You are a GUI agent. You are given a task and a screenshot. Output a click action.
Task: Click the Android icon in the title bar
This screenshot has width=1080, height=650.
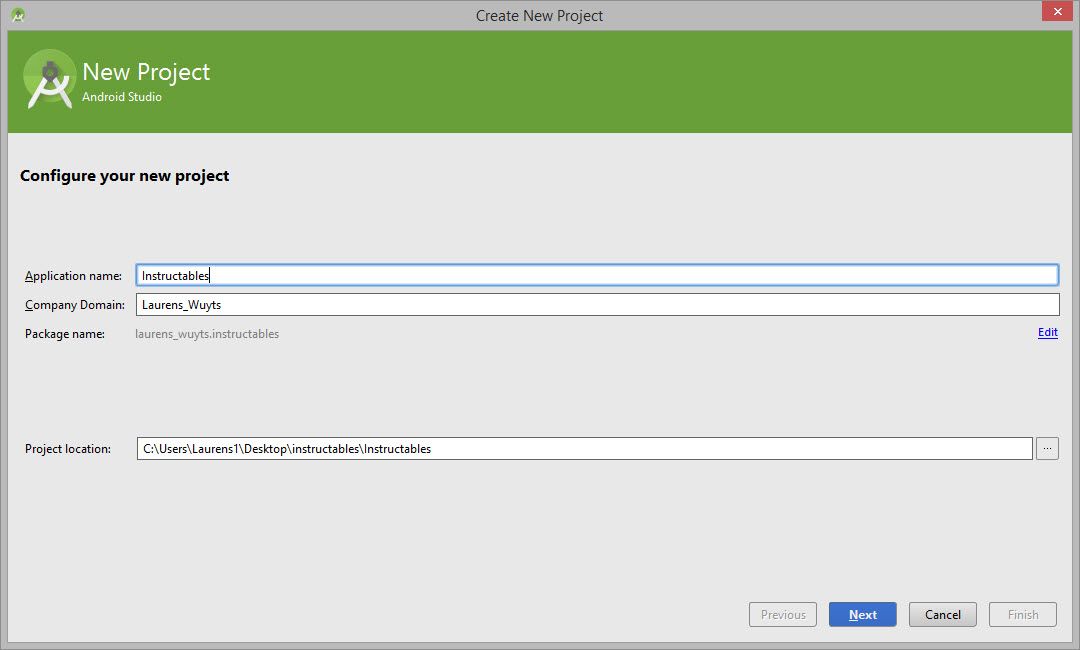pos(18,15)
